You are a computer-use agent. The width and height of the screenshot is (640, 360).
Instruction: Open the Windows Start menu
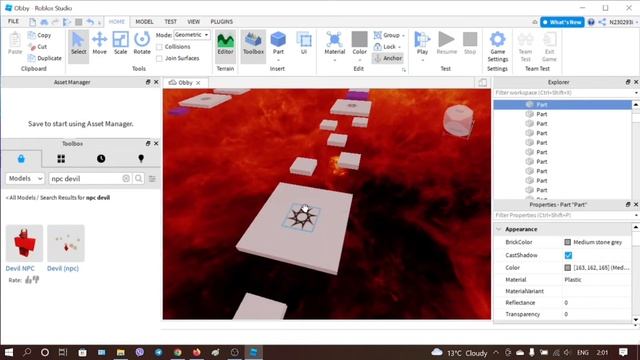point(9,352)
